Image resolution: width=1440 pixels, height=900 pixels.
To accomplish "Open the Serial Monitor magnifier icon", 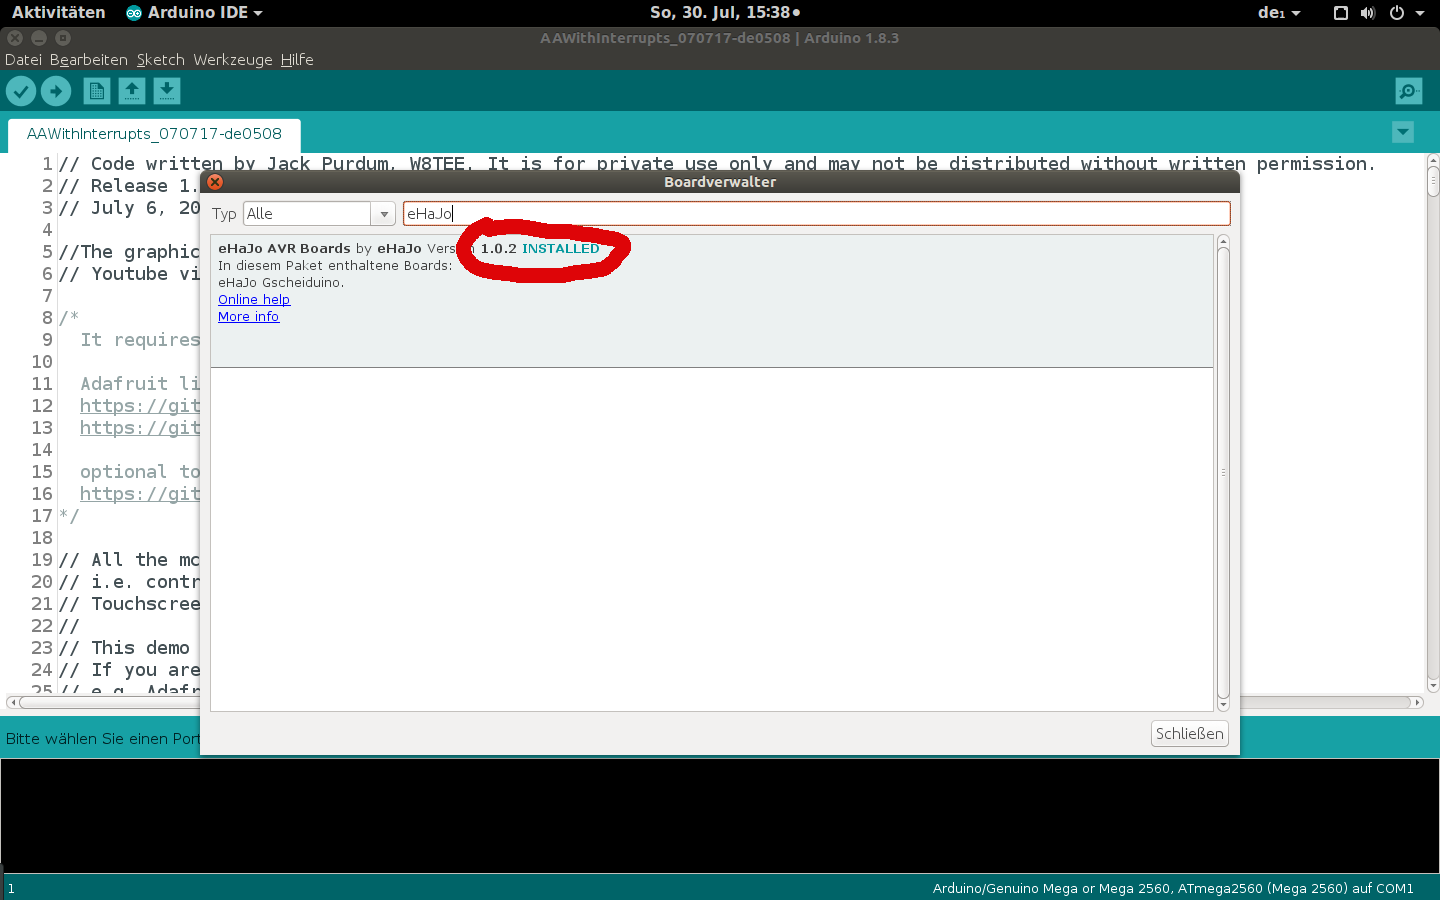I will (1409, 91).
